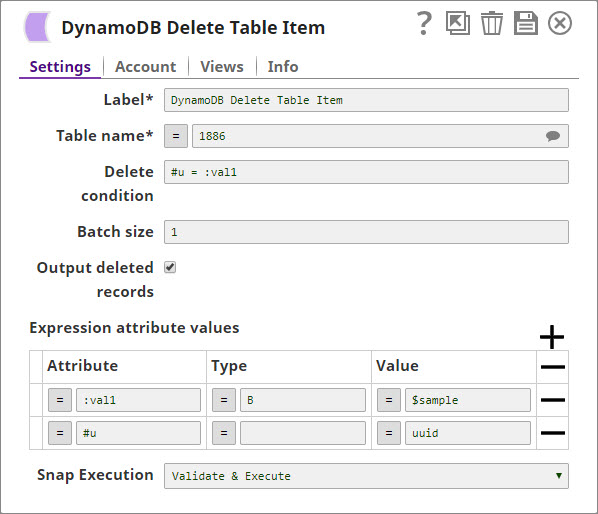Open the Info tab
This screenshot has height=514, width=598.
(283, 67)
